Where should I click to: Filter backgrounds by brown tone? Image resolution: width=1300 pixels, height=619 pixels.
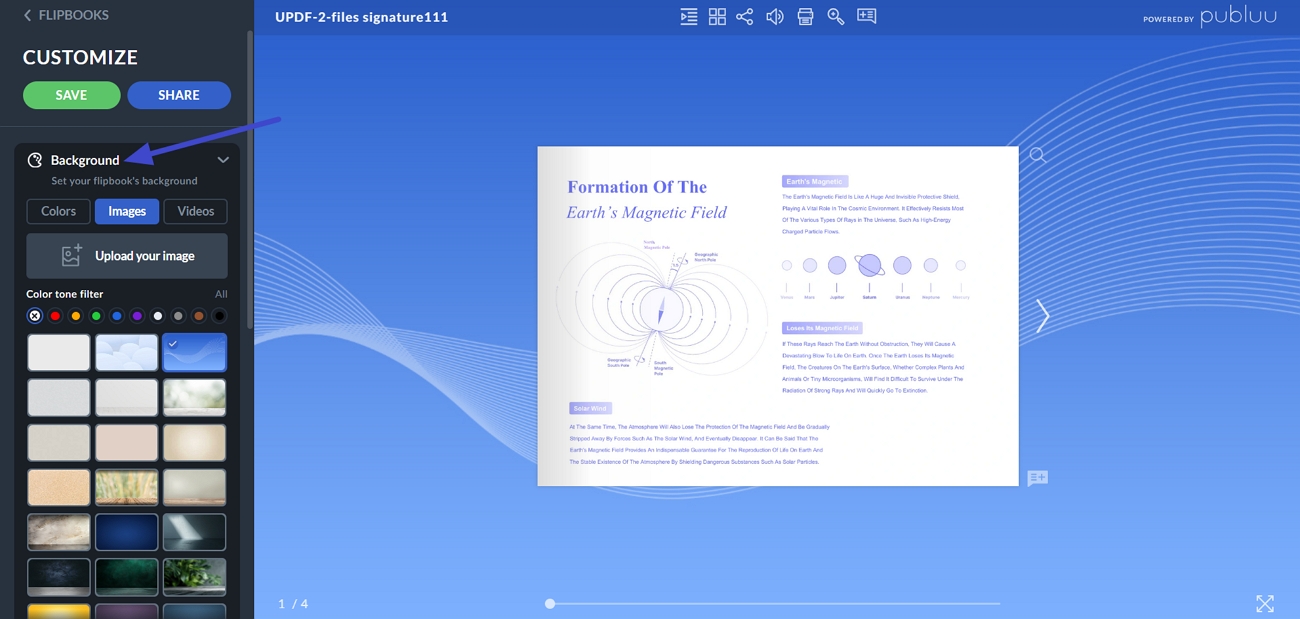coord(199,316)
